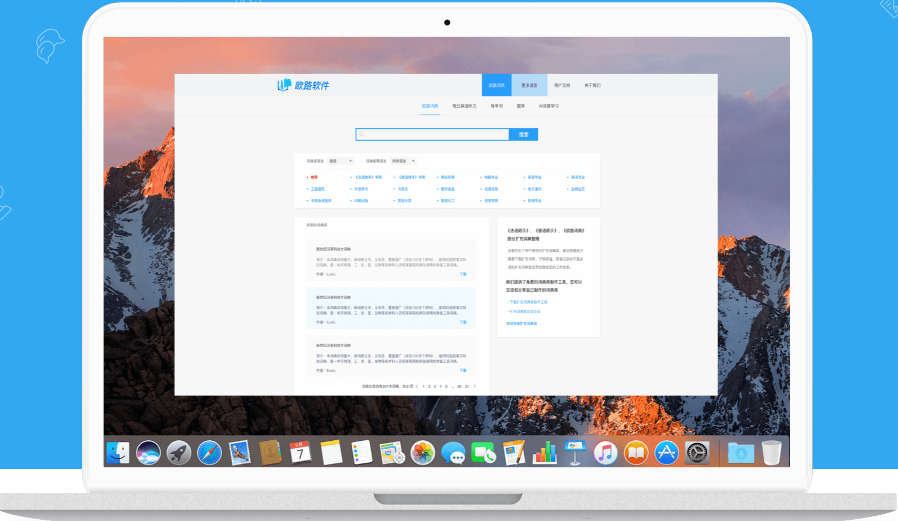
Task: Open iTunes from the dock
Action: tap(605, 452)
